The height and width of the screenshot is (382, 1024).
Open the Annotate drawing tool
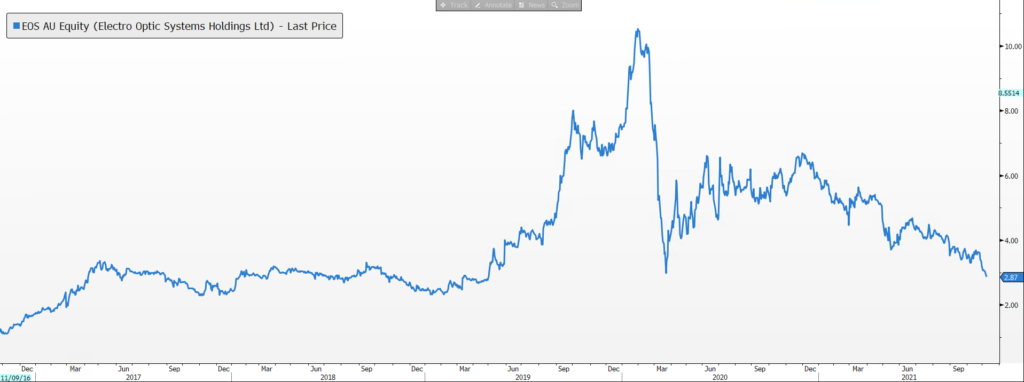click(x=493, y=5)
